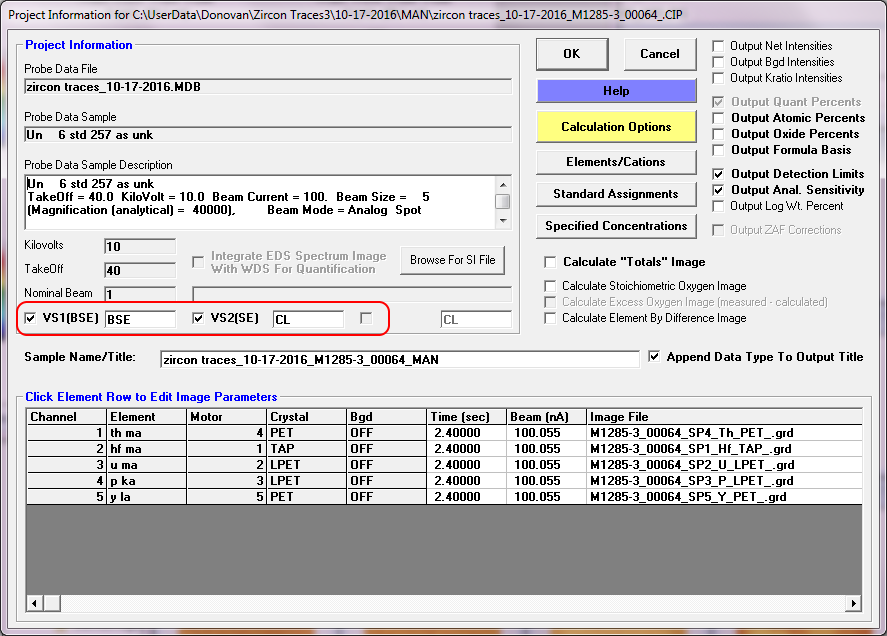This screenshot has width=887, height=636.
Task: Enable Output Net Intensities checkbox
Action: [719, 46]
